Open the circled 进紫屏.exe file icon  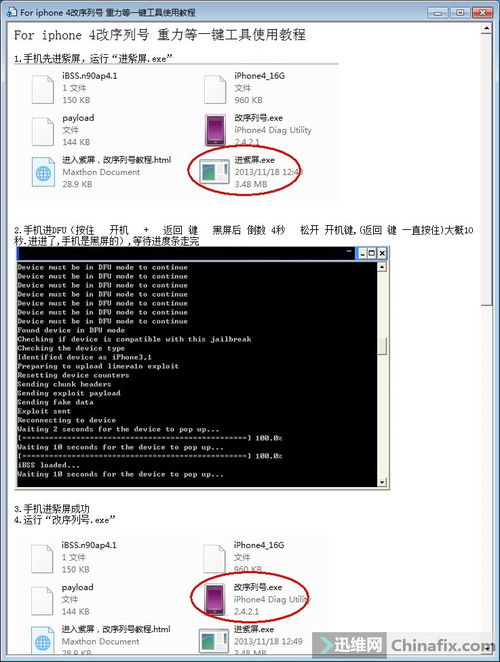click(214, 172)
